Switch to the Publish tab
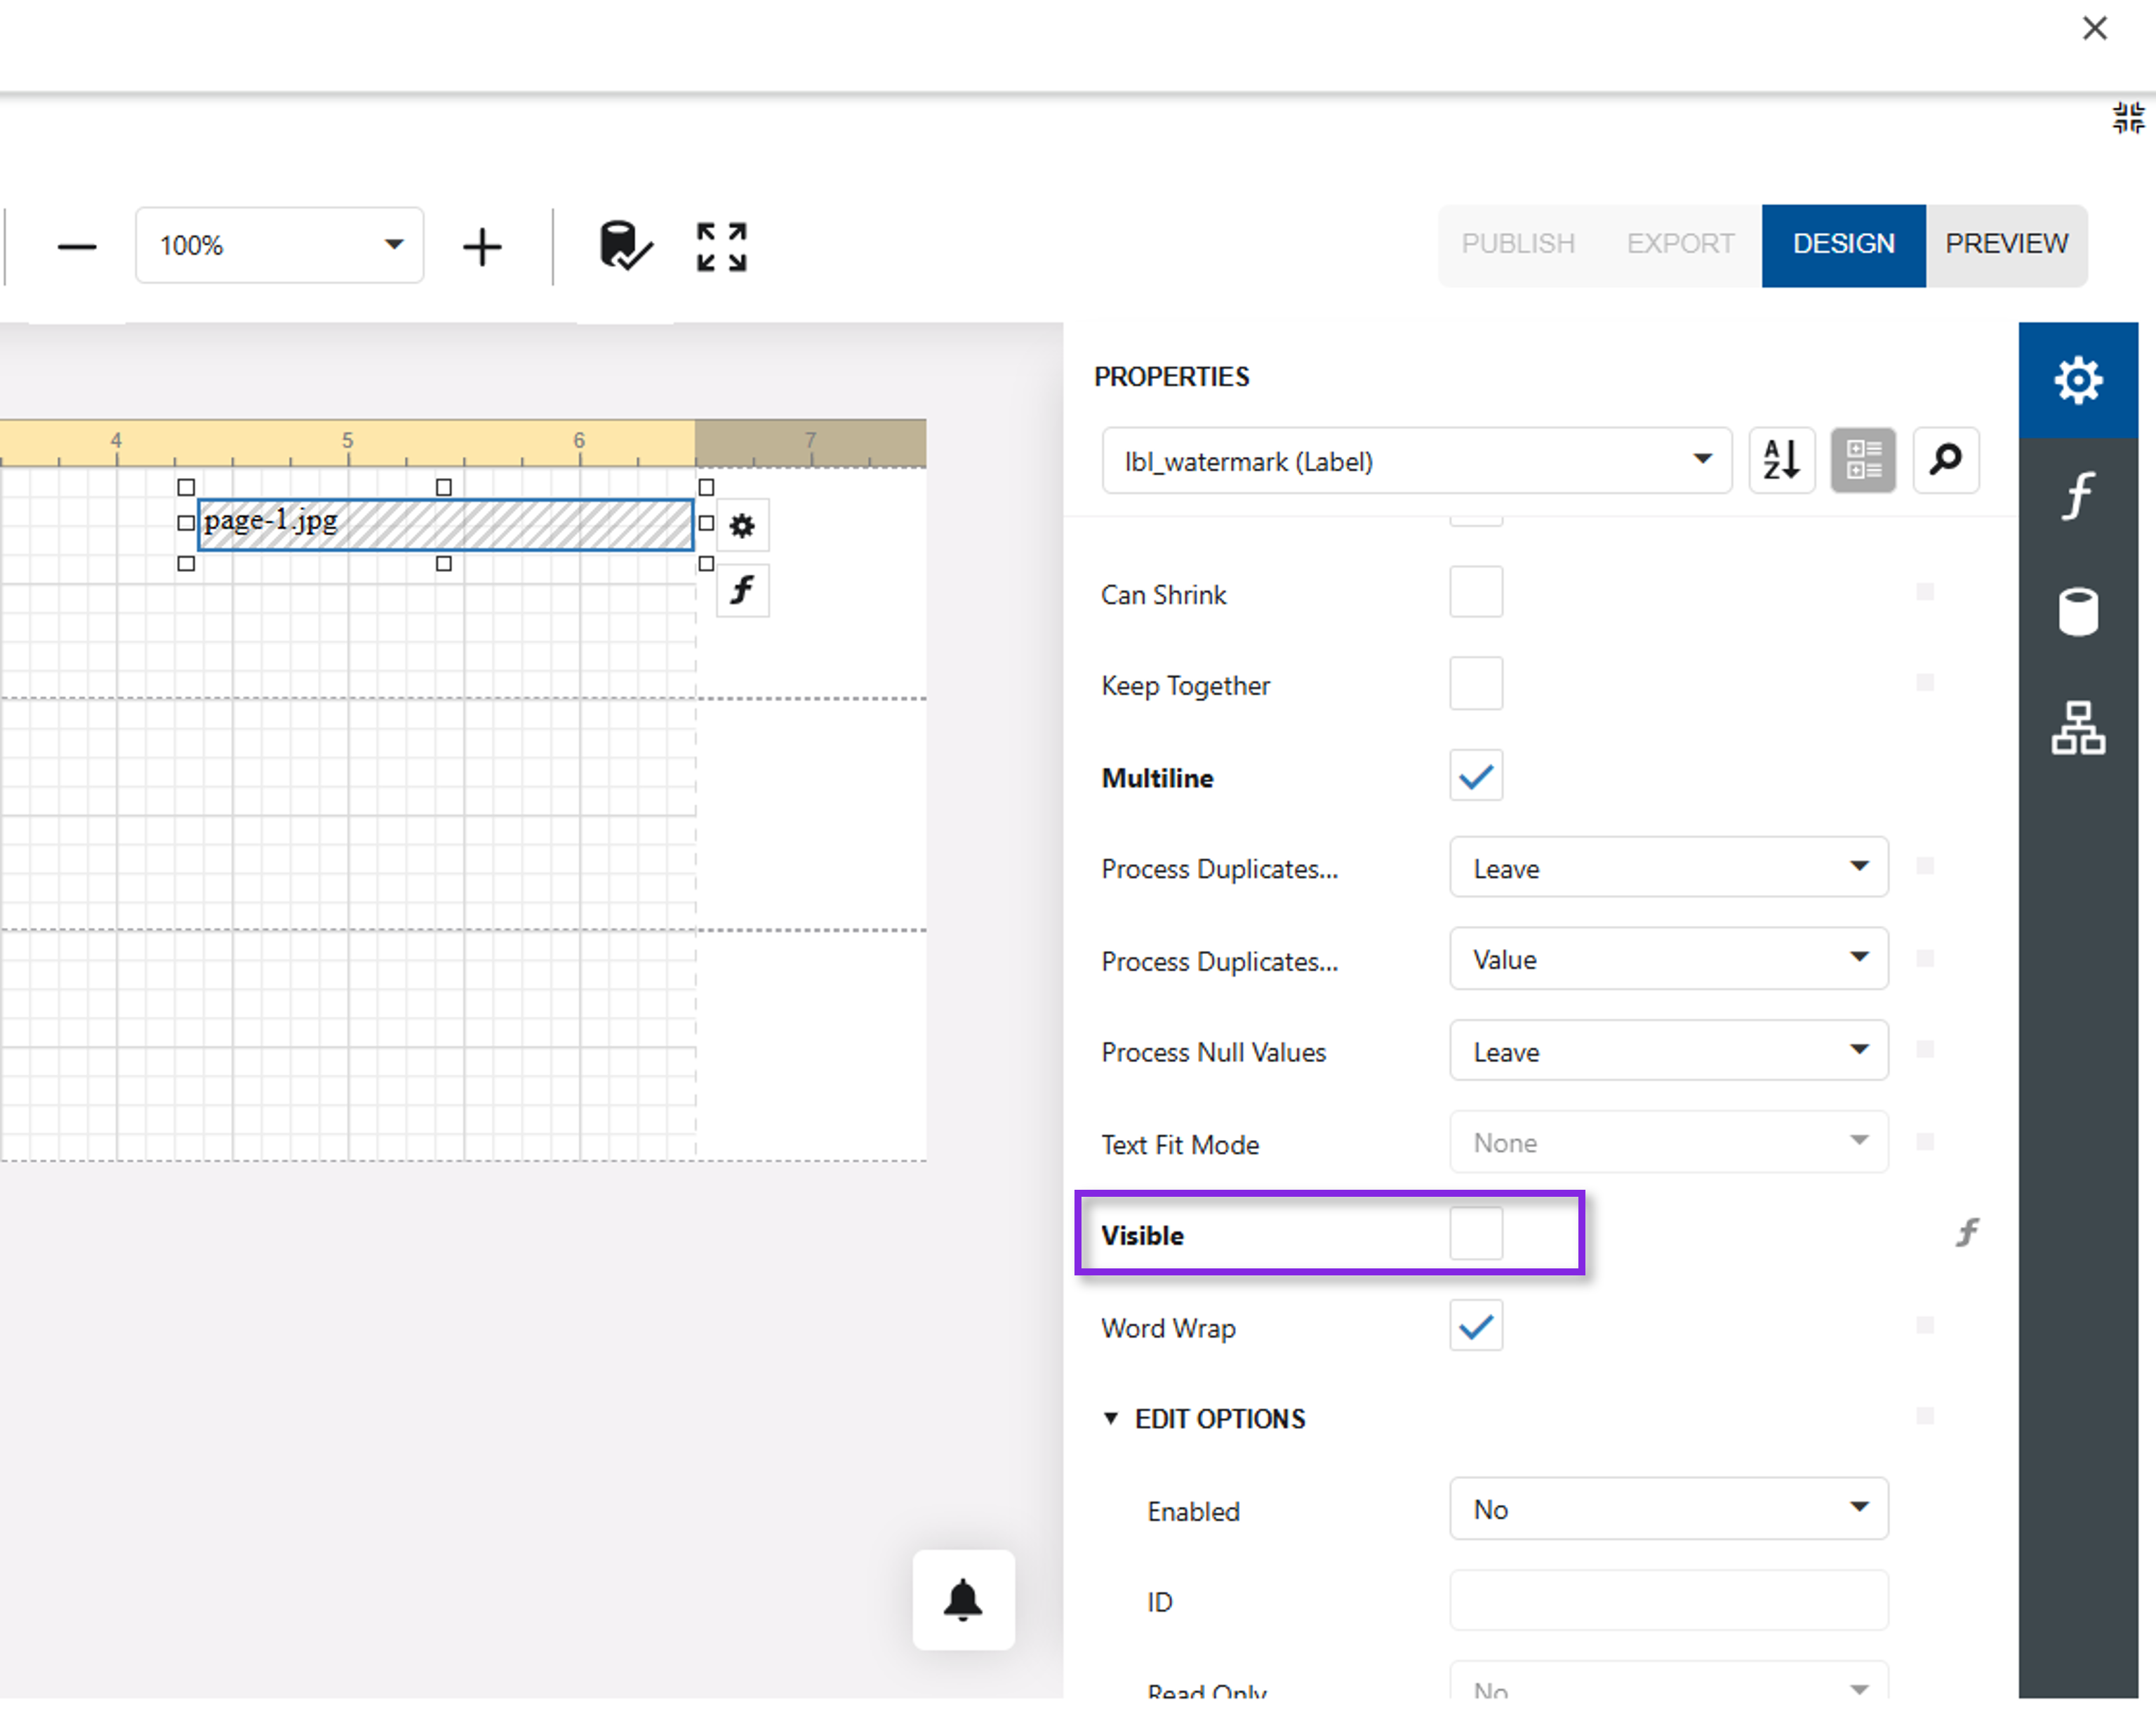The height and width of the screenshot is (1712, 2156). click(1518, 243)
